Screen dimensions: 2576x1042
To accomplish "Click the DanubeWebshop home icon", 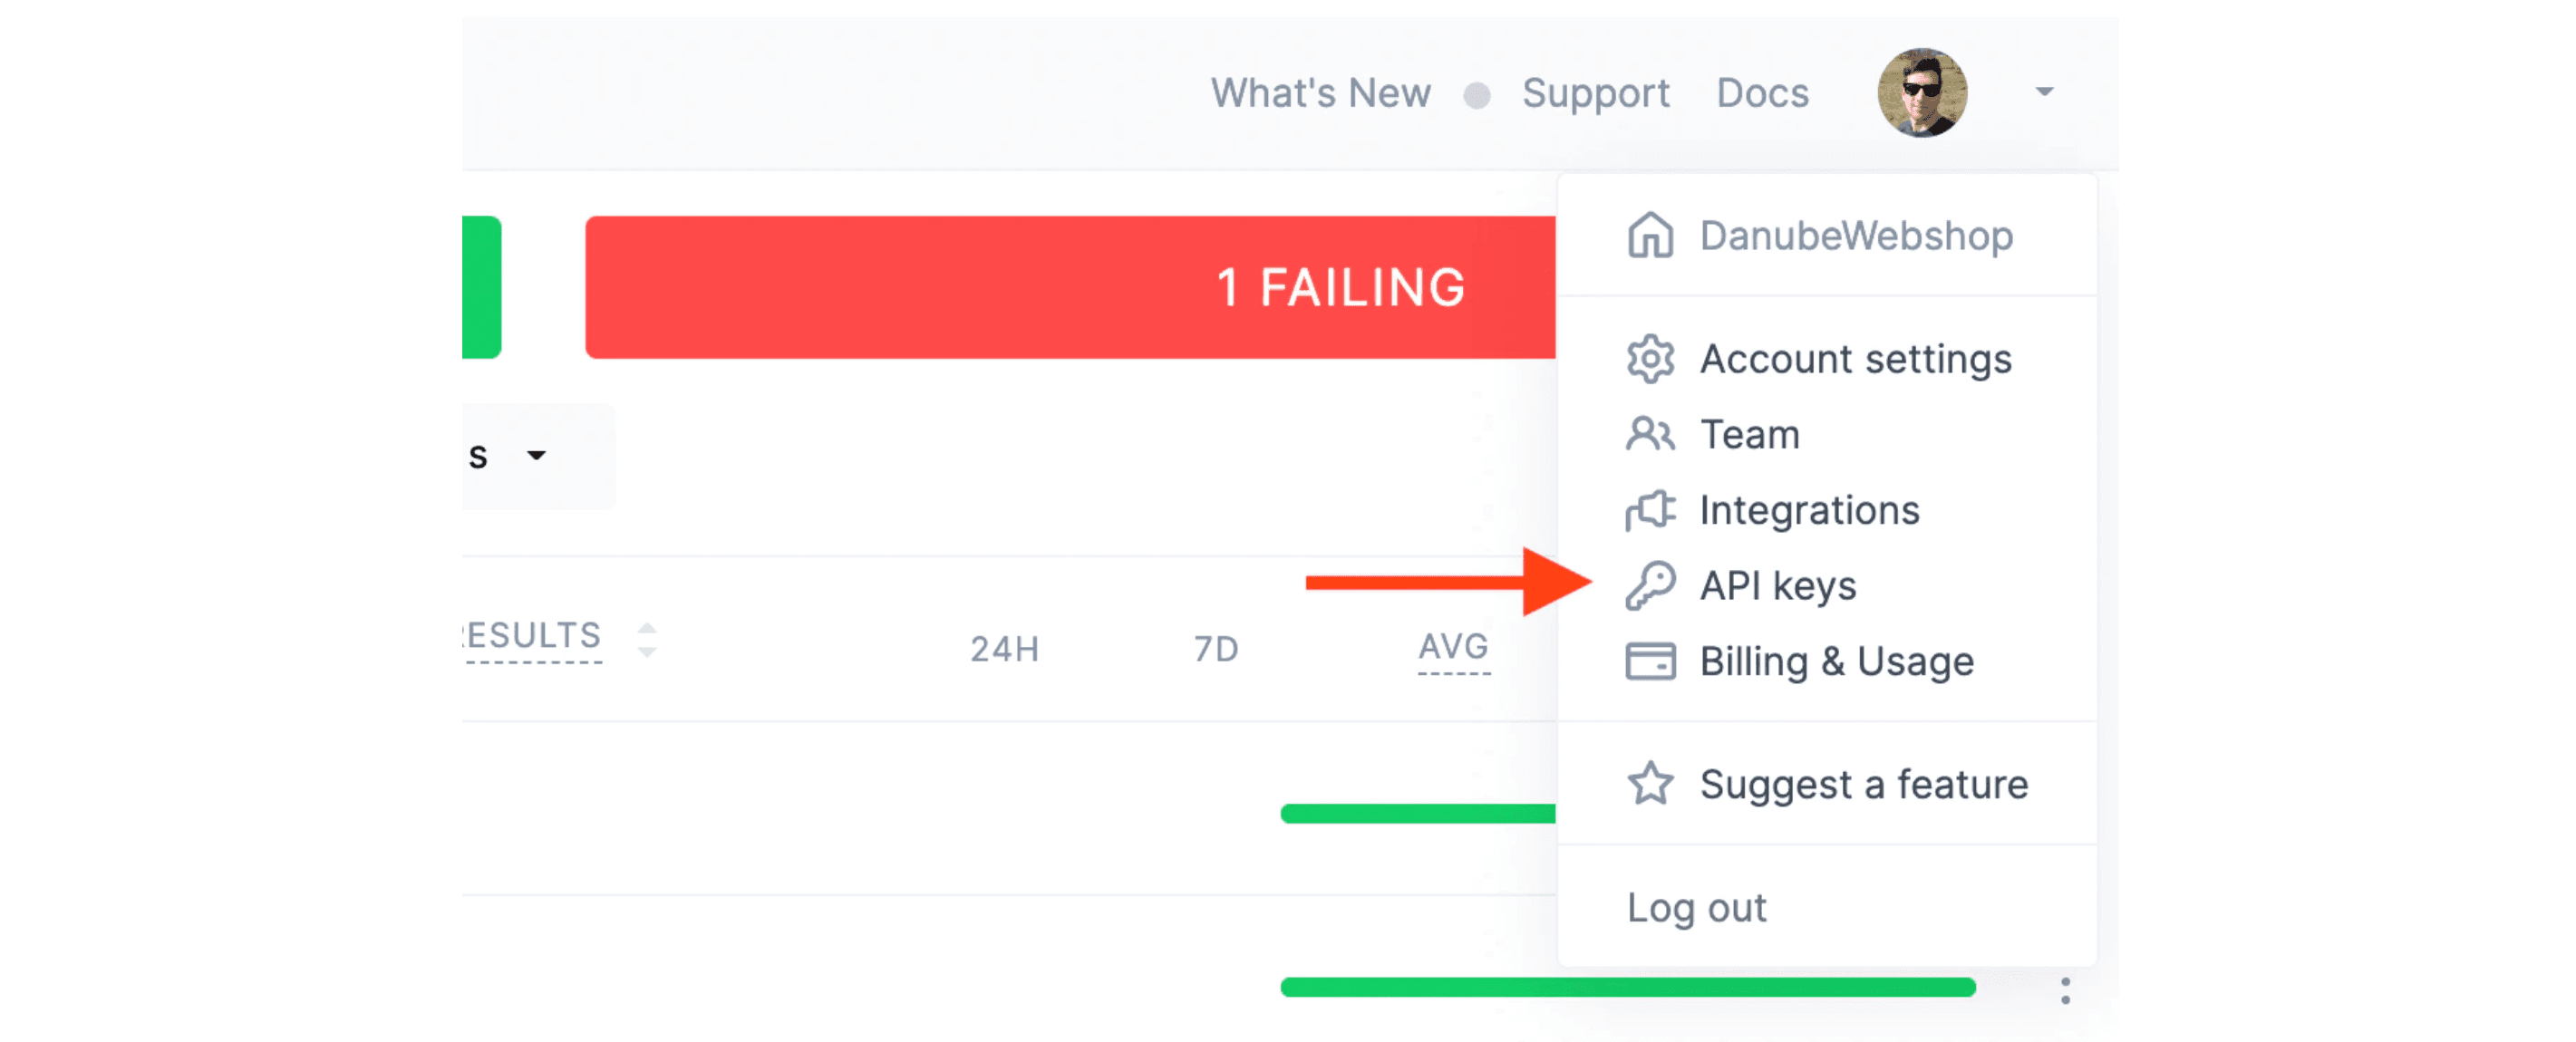I will (x=1649, y=236).
